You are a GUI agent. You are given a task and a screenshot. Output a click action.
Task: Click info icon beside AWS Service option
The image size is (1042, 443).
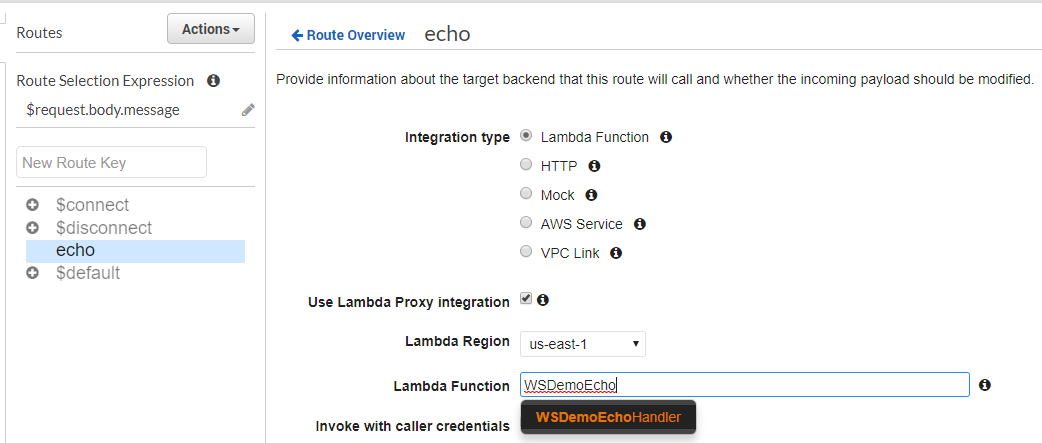tap(640, 224)
